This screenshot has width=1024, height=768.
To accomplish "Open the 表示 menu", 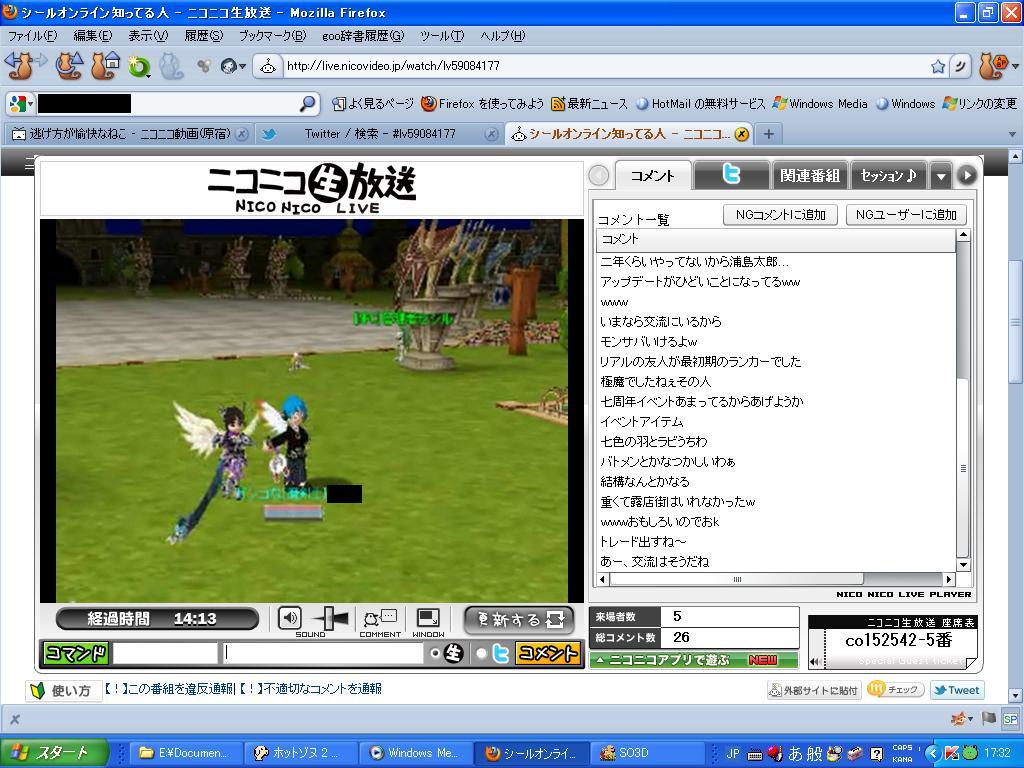I will coord(148,36).
